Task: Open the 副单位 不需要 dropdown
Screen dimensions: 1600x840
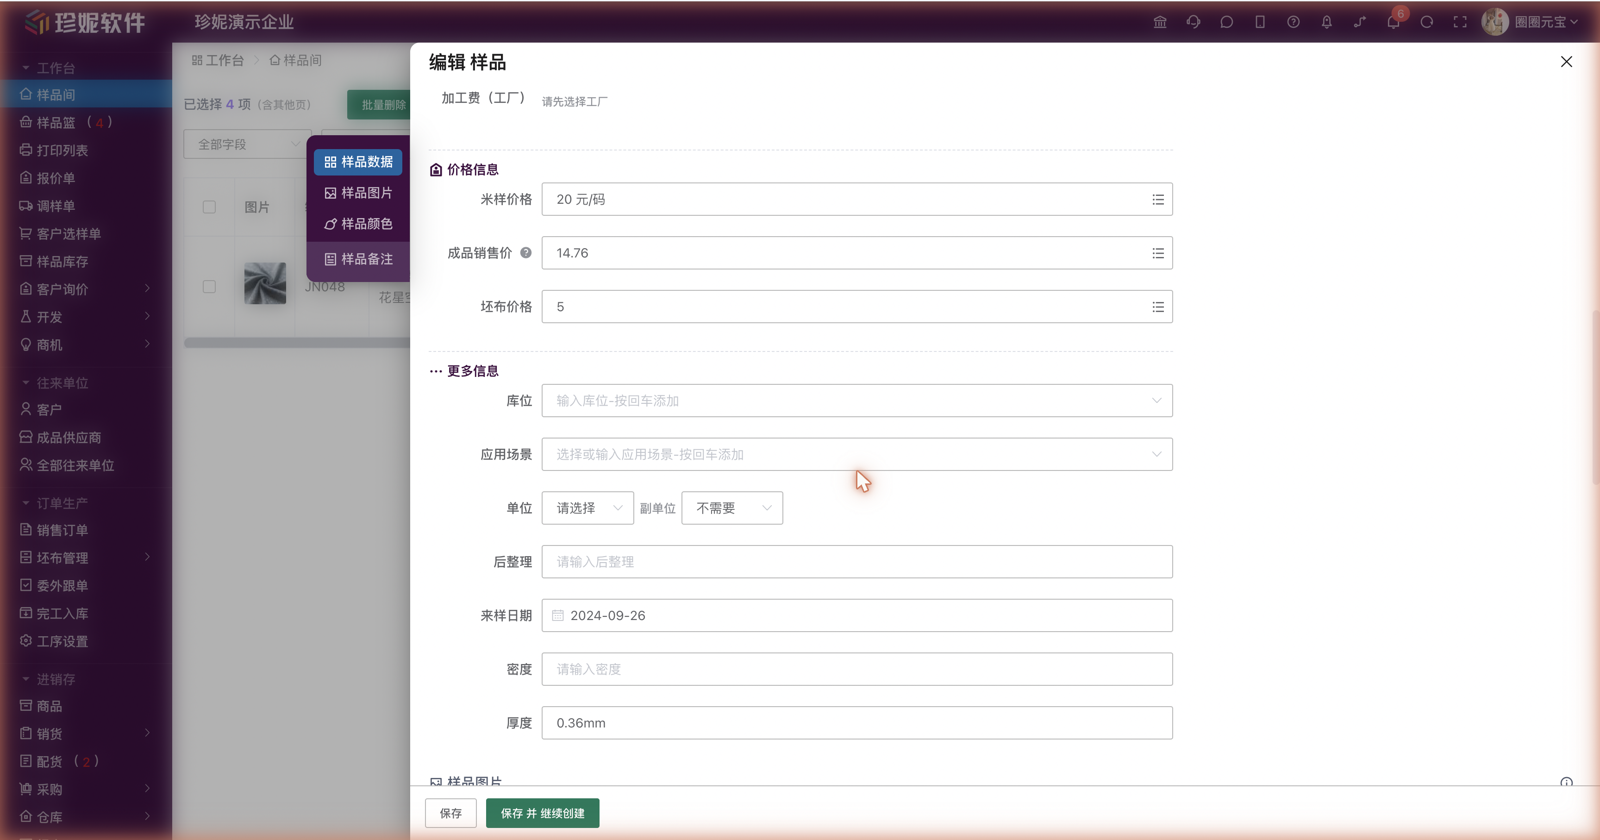Action: click(x=732, y=508)
